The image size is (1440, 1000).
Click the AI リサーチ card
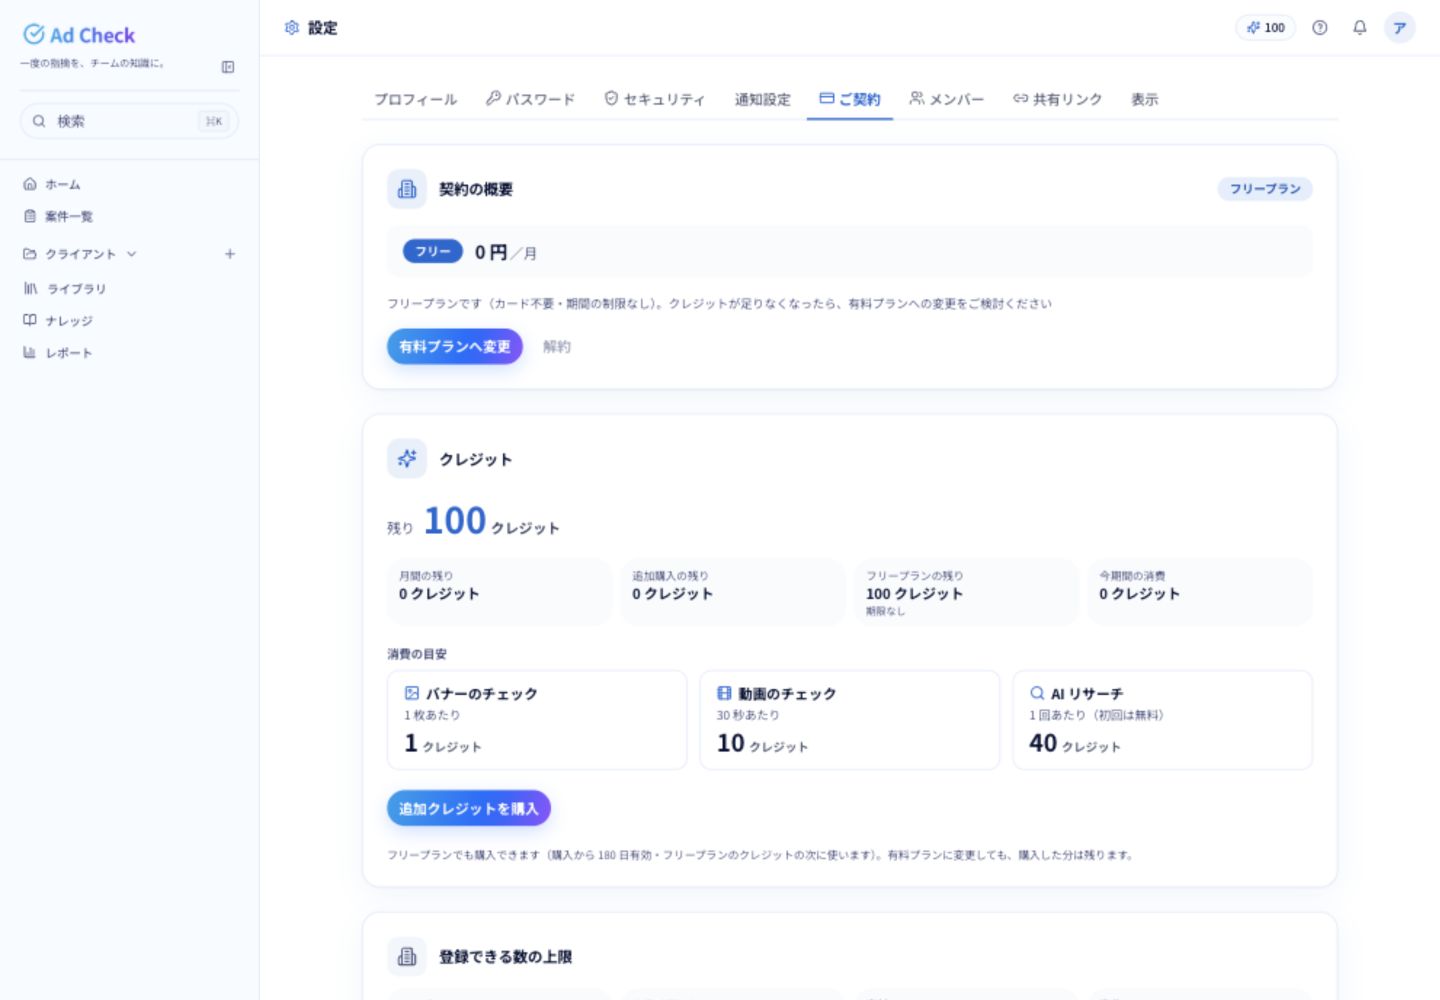(1162, 720)
